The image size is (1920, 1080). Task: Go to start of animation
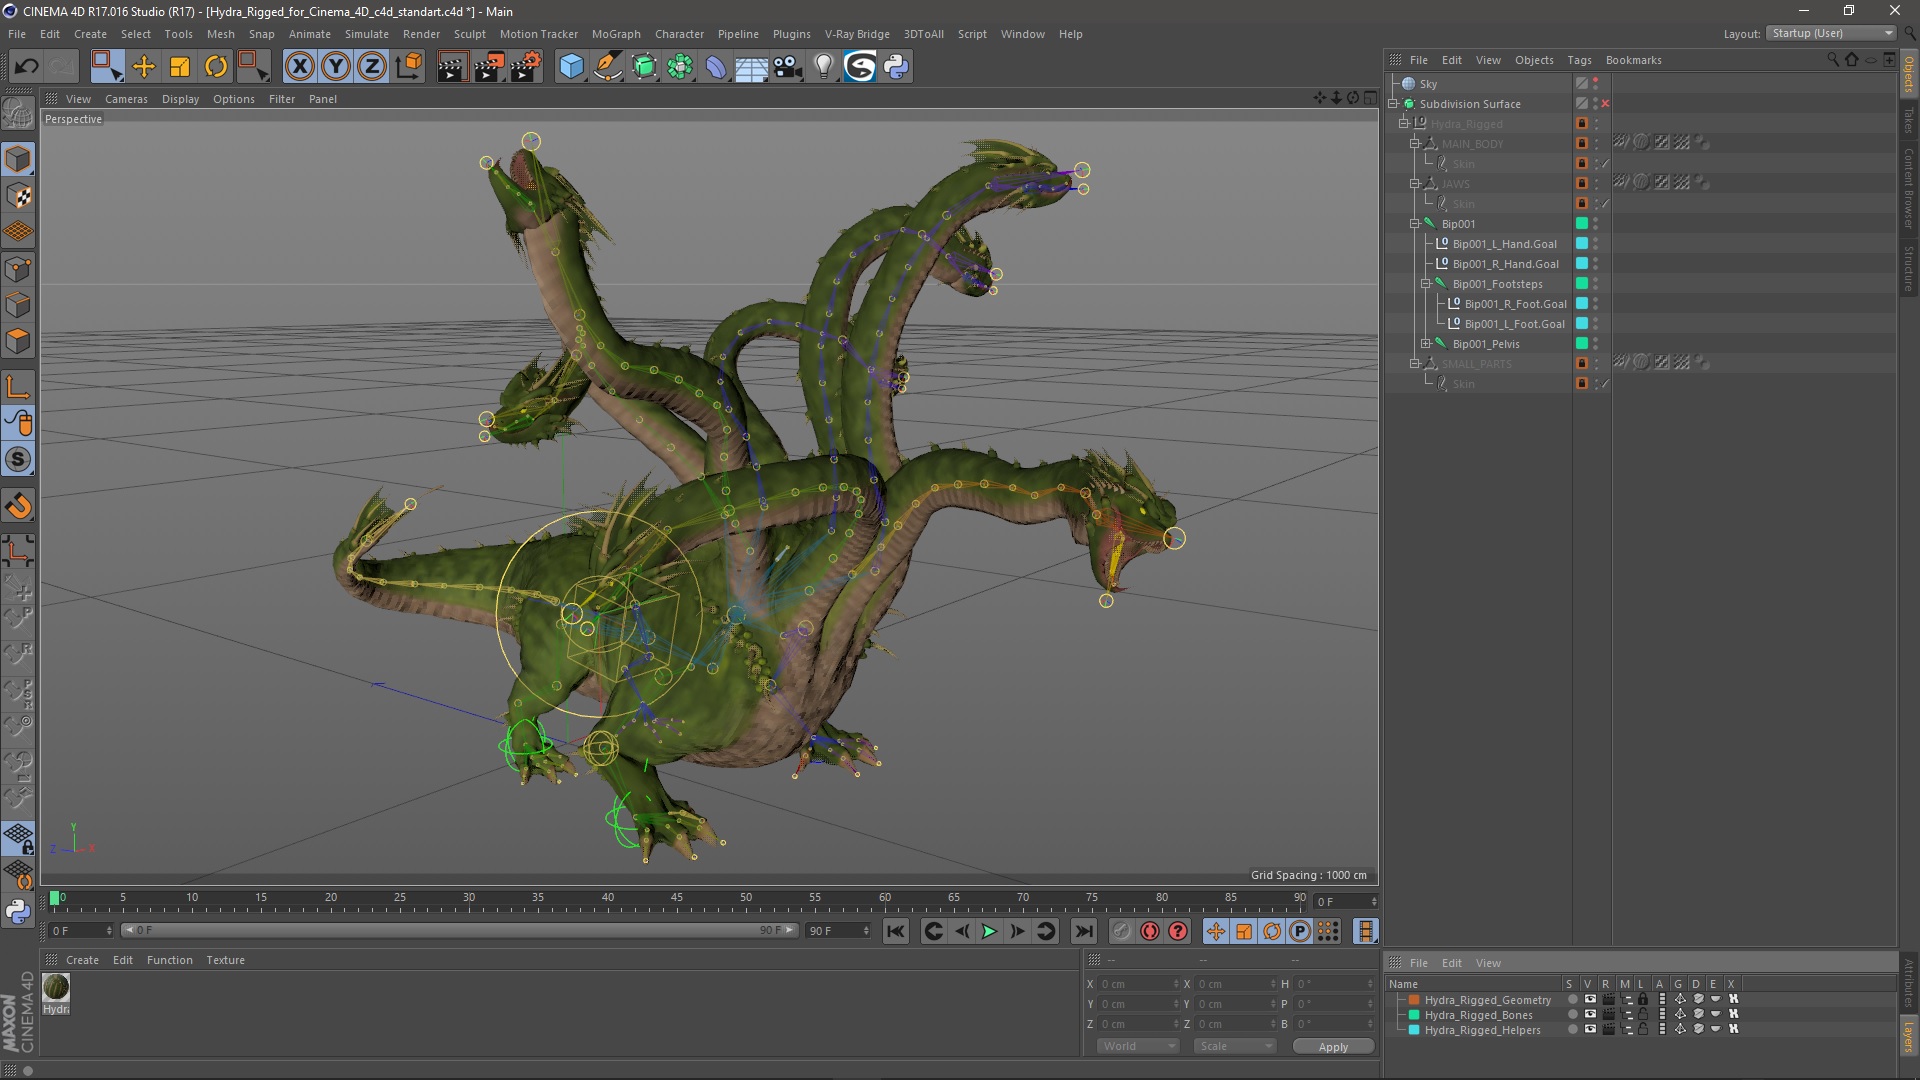click(x=896, y=931)
